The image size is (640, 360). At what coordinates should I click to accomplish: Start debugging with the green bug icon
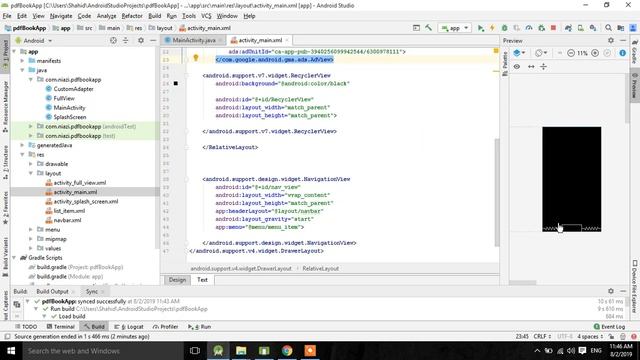click(x=504, y=28)
